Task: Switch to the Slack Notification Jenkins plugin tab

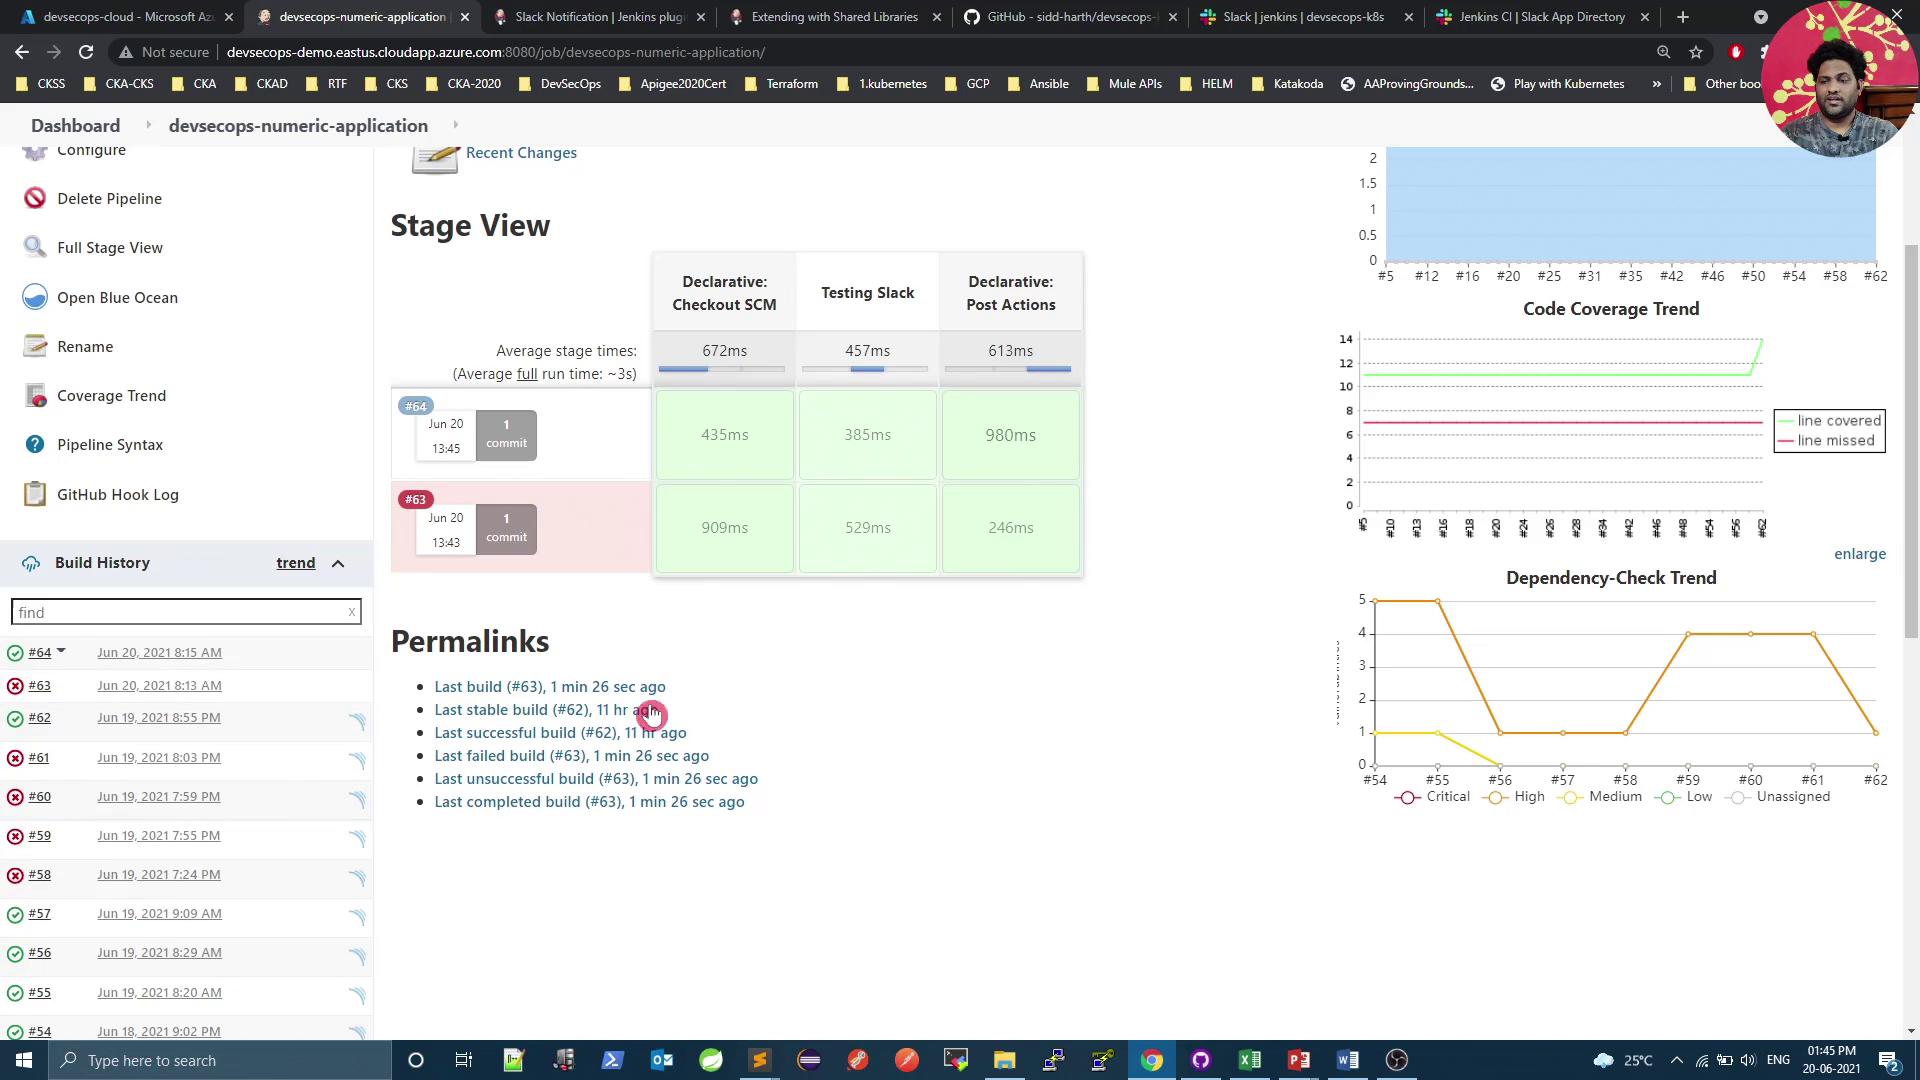Action: pyautogui.click(x=598, y=17)
